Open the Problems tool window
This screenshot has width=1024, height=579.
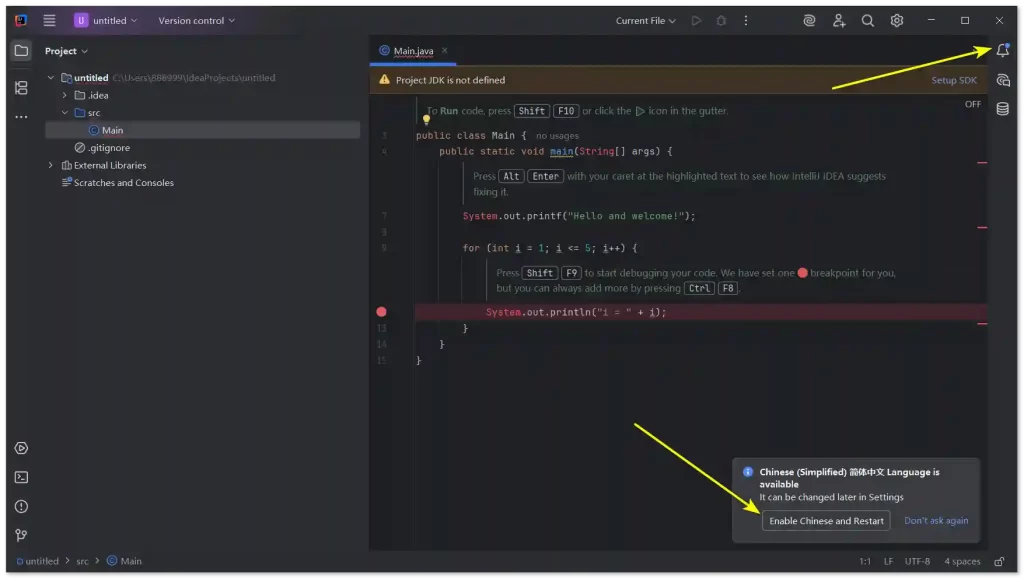[x=21, y=506]
